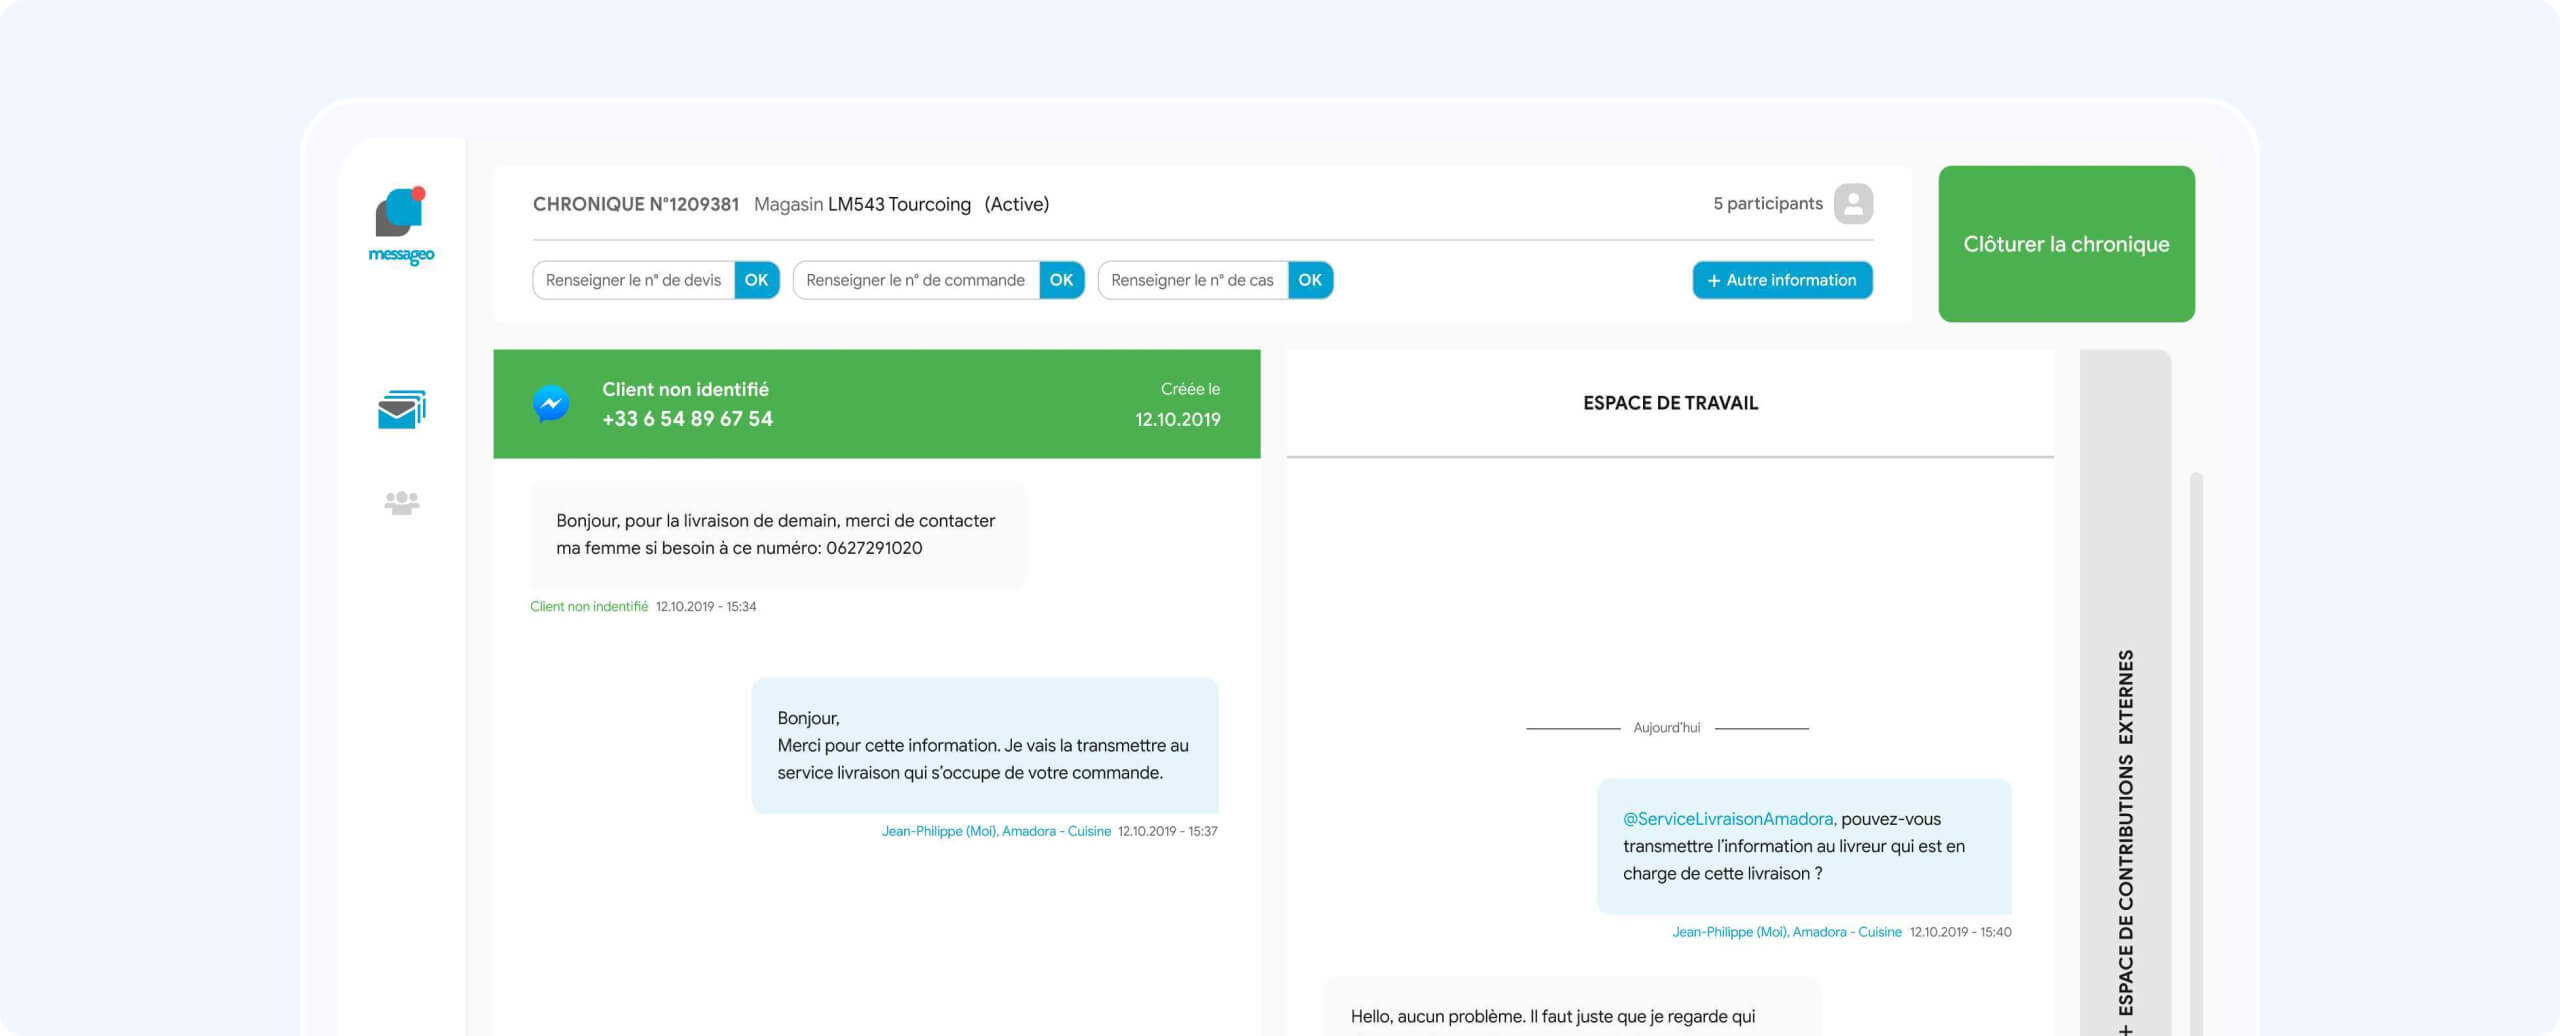Click the Chronique N°1209381 title
Viewport: 2560px width, 1036px height.
pos(636,204)
